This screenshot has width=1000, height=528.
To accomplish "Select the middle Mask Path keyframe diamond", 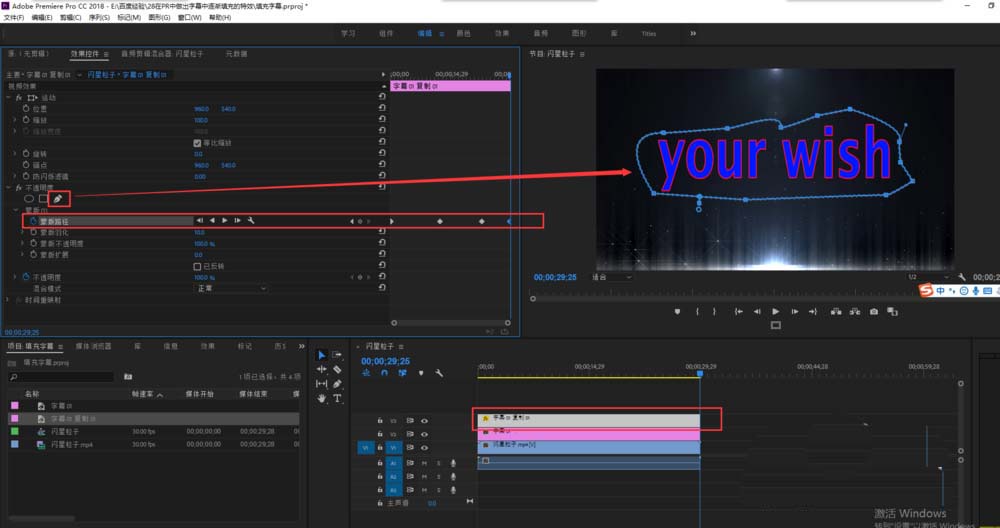I will [x=439, y=221].
